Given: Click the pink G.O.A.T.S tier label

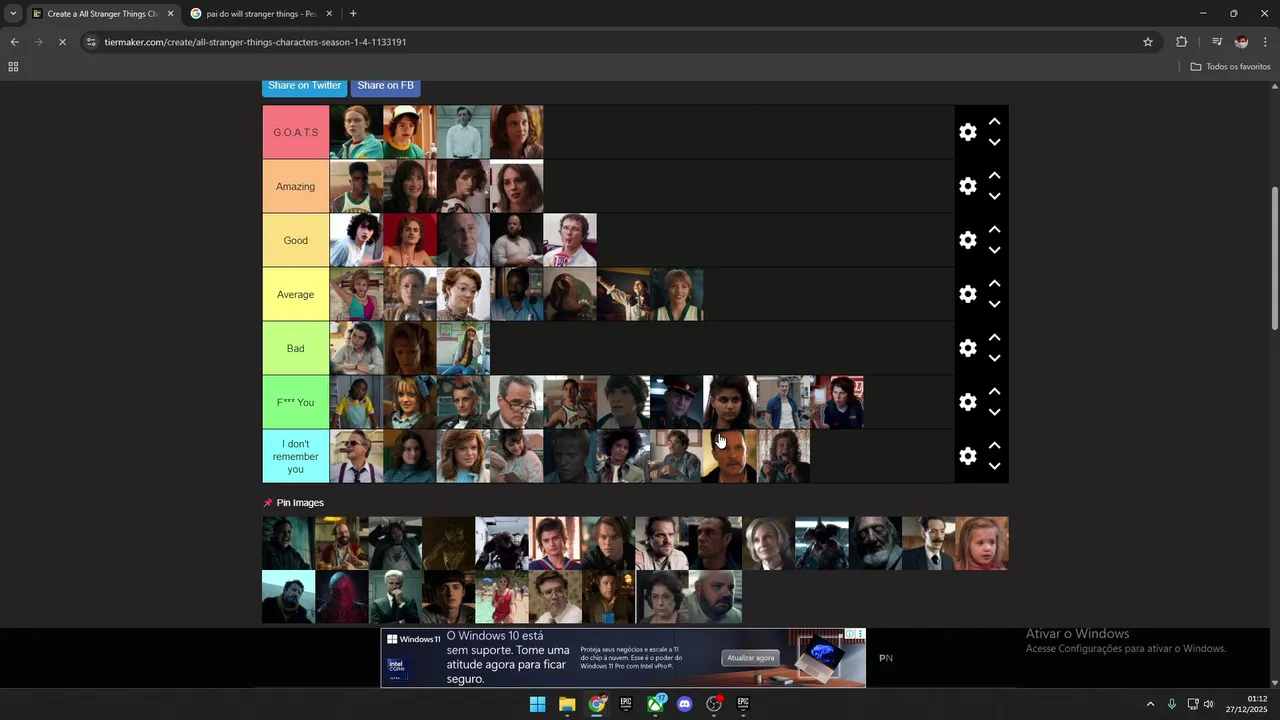Looking at the screenshot, I should click(295, 132).
